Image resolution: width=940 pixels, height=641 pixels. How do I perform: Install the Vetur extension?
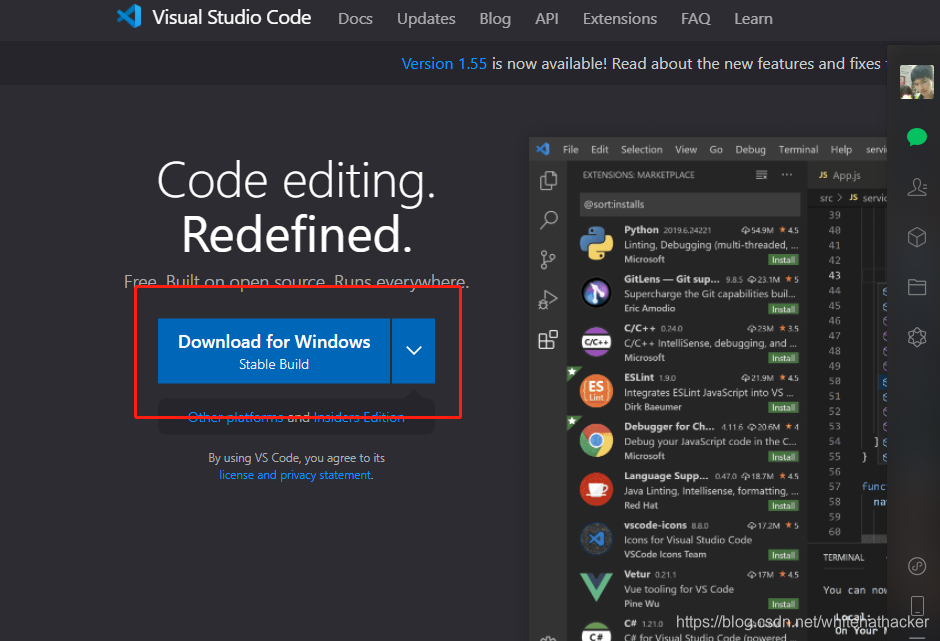pos(783,604)
